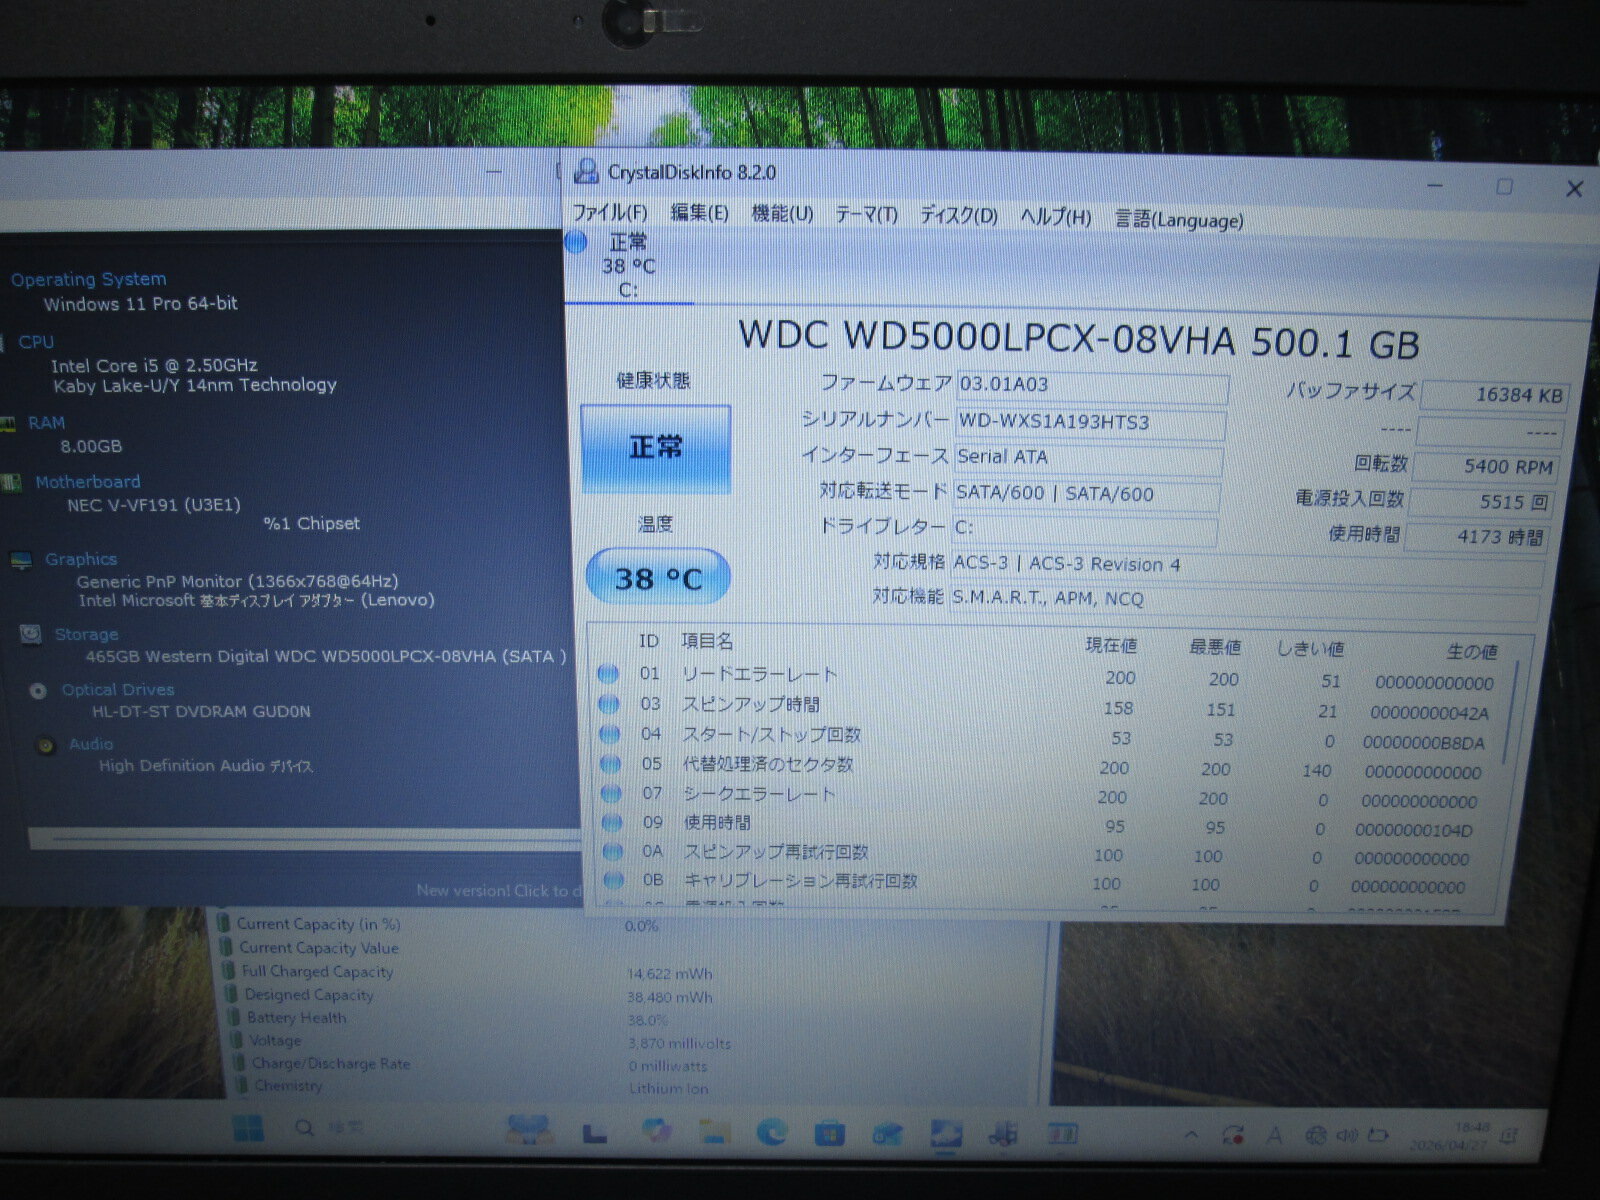1600x1200 pixels.
Task: Click the firmware field 03.01A03
Action: (1092, 386)
